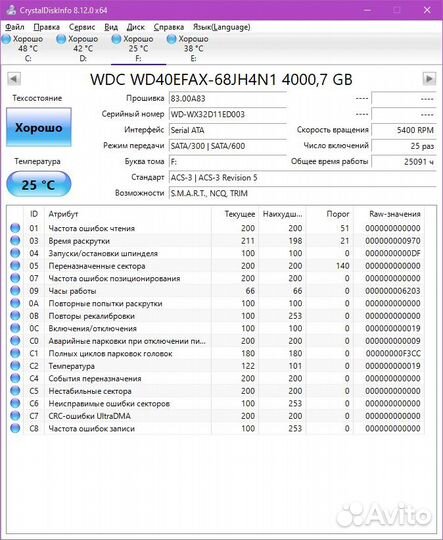This screenshot has height=540, width=443.
Task: Click status icon of attribute C8
Action: coord(15,428)
